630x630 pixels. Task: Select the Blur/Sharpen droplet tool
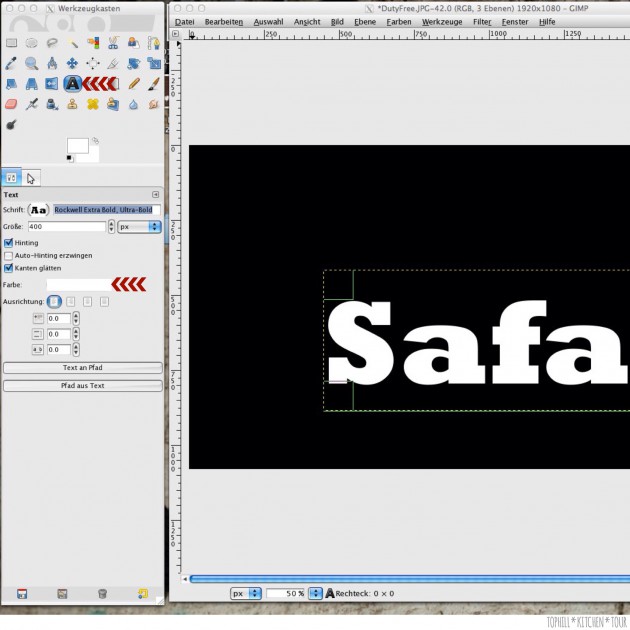[x=133, y=104]
